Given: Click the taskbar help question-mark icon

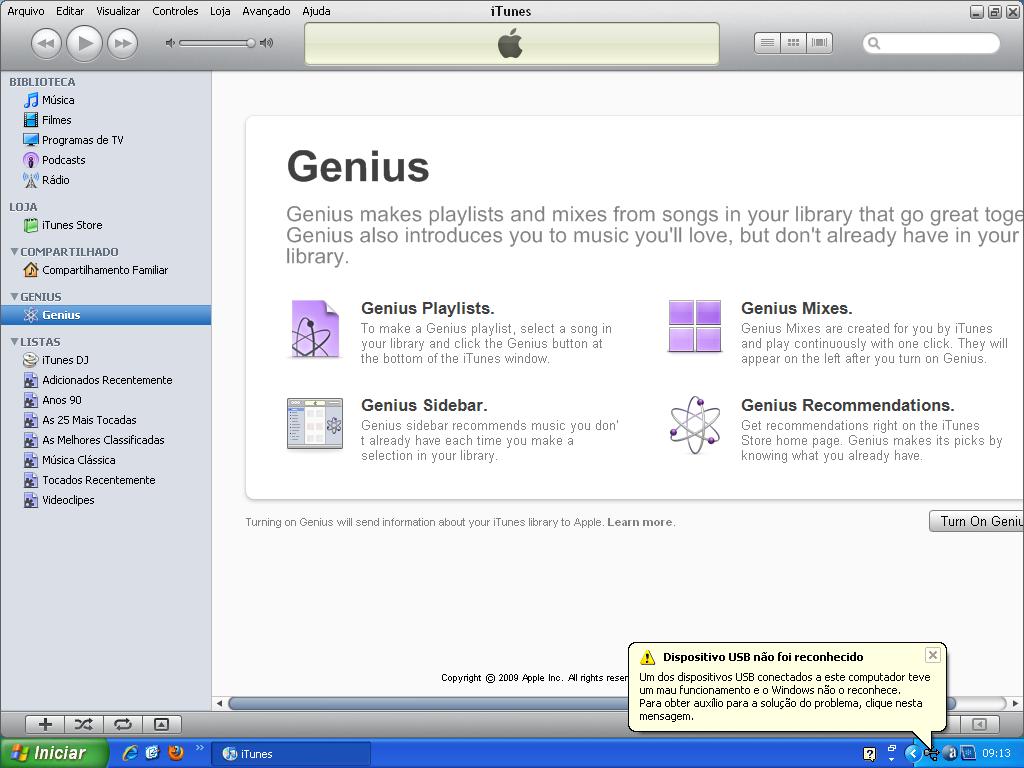Looking at the screenshot, I should click(x=869, y=754).
